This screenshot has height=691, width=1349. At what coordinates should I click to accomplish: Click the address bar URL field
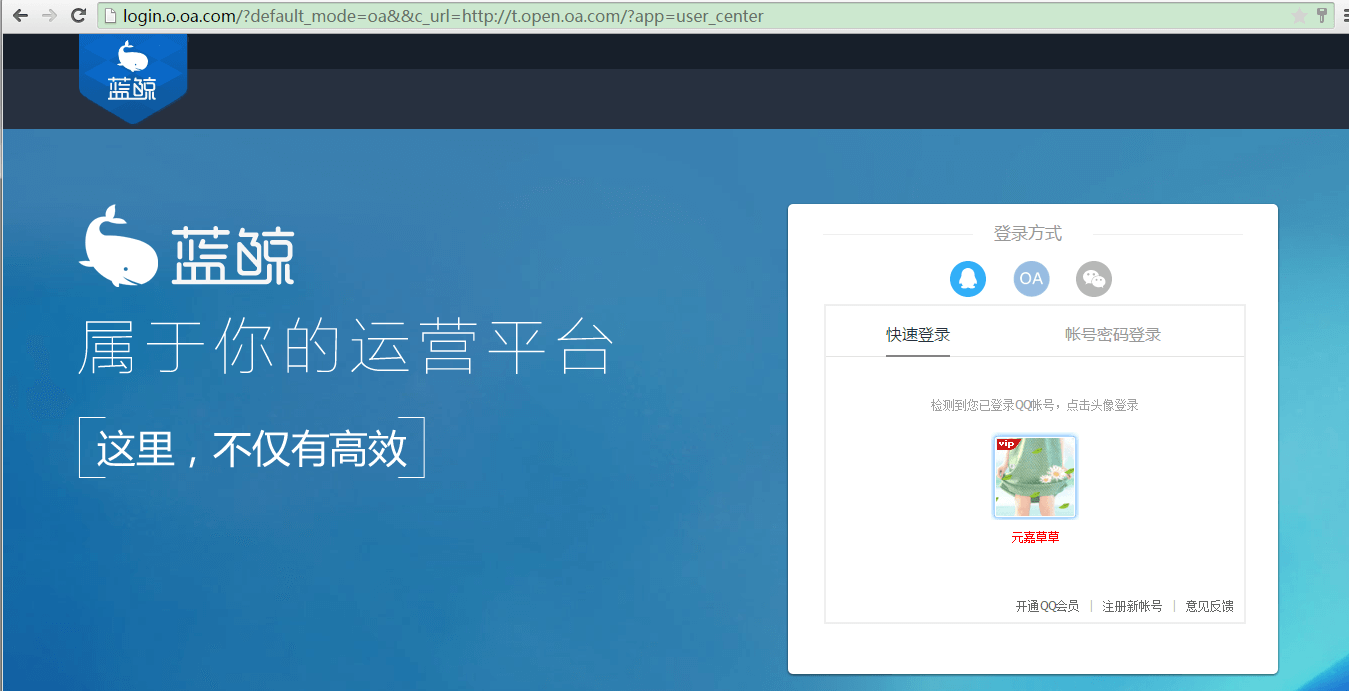(715, 16)
